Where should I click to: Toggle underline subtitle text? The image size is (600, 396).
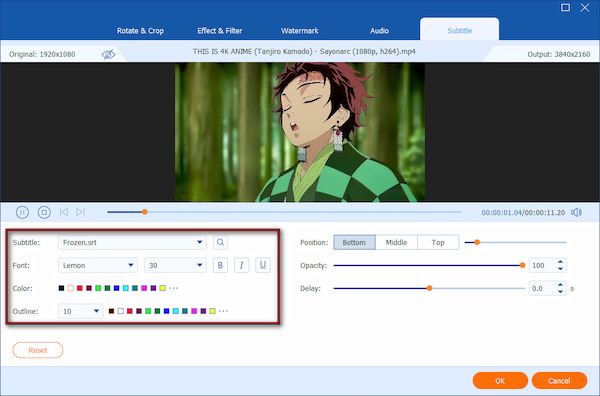[x=263, y=265]
